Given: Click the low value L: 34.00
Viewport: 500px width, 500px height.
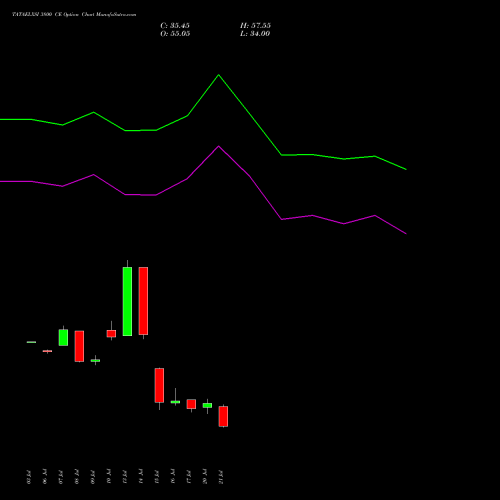Looking at the screenshot, I should click(255, 34).
